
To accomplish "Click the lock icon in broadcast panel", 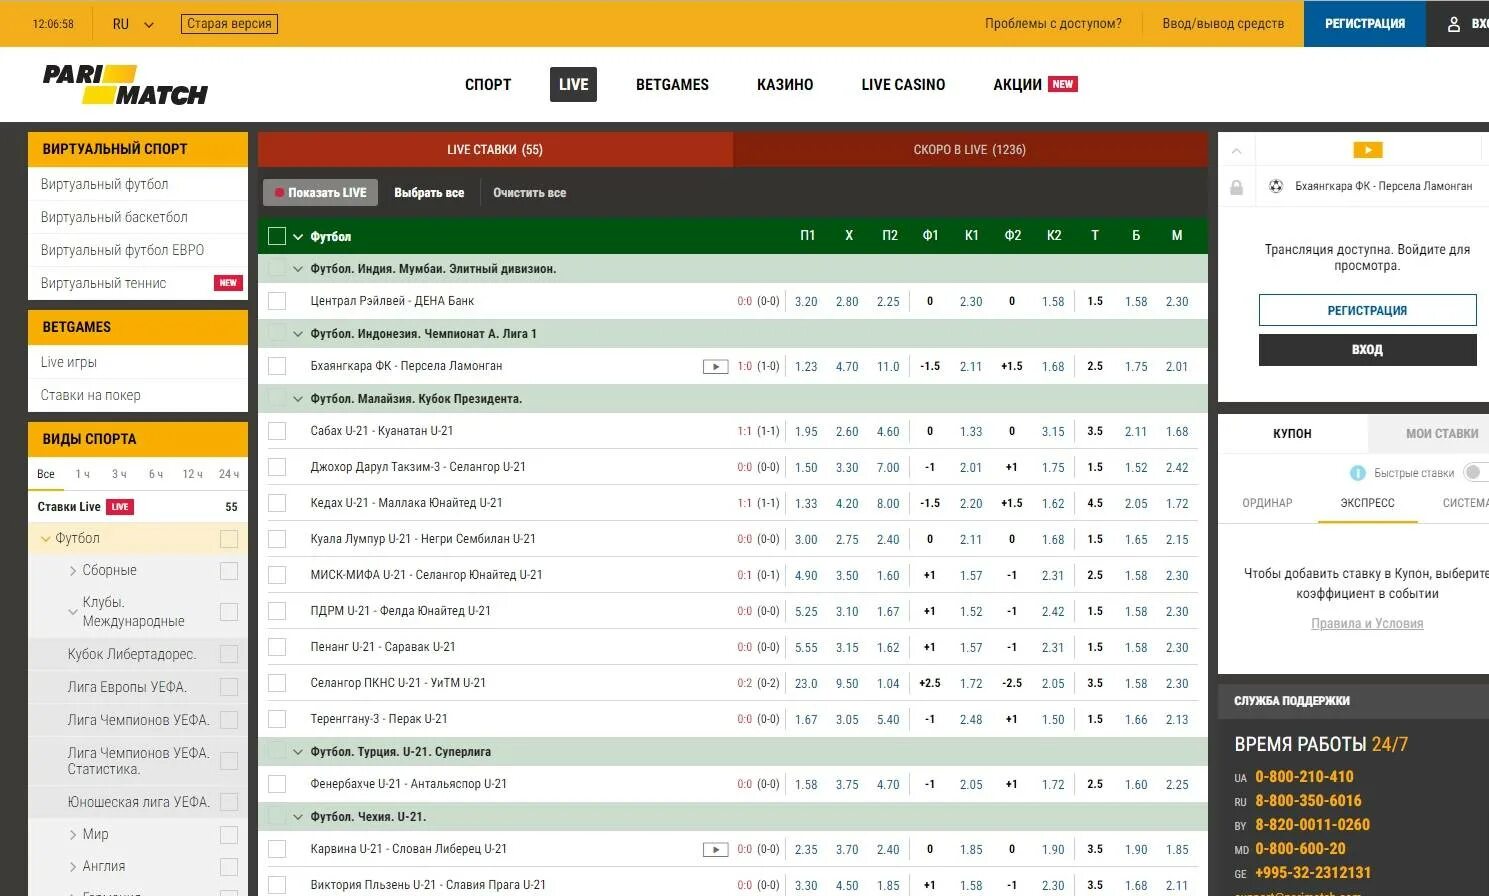I will [1236, 187].
